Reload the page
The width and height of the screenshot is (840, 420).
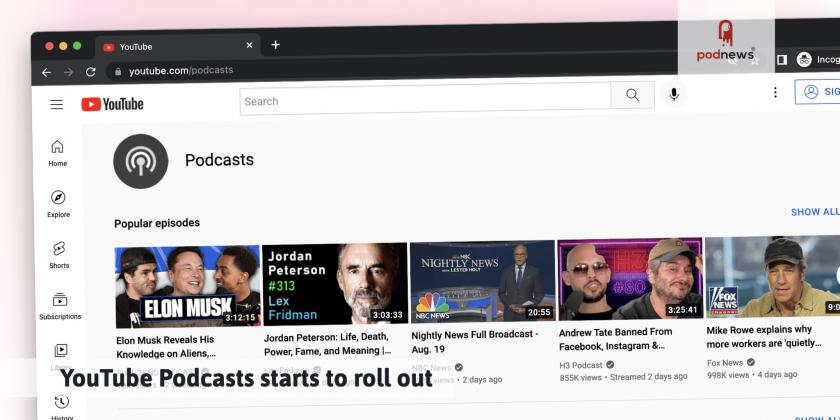coord(91,72)
